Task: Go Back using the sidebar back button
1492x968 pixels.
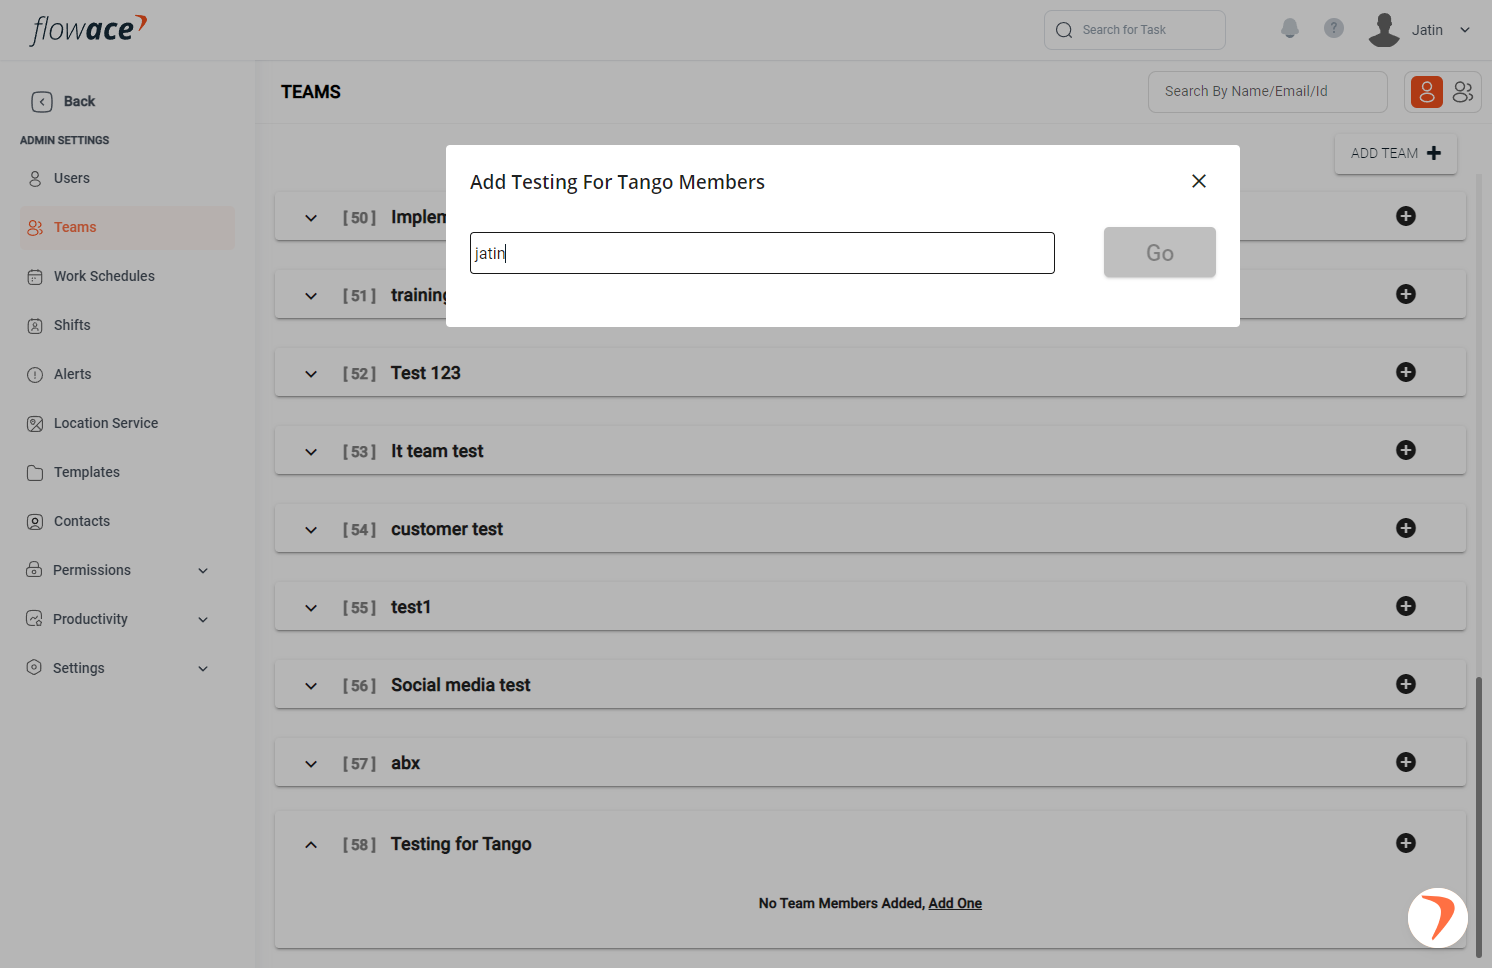Action: 64,101
